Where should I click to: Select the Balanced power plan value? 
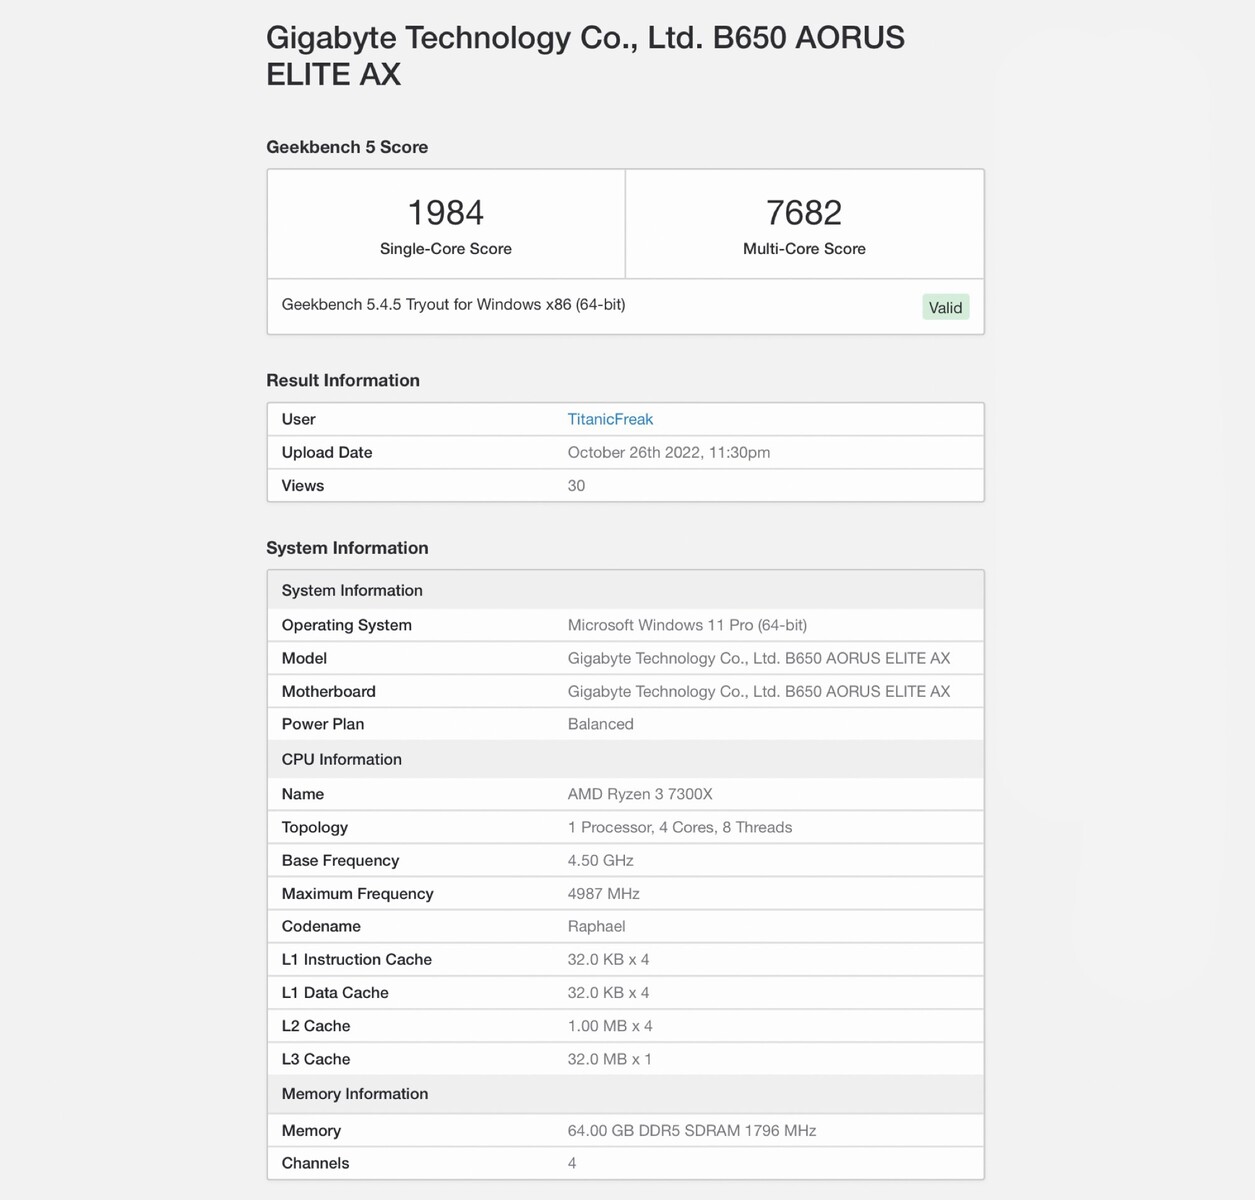pyautogui.click(x=600, y=724)
